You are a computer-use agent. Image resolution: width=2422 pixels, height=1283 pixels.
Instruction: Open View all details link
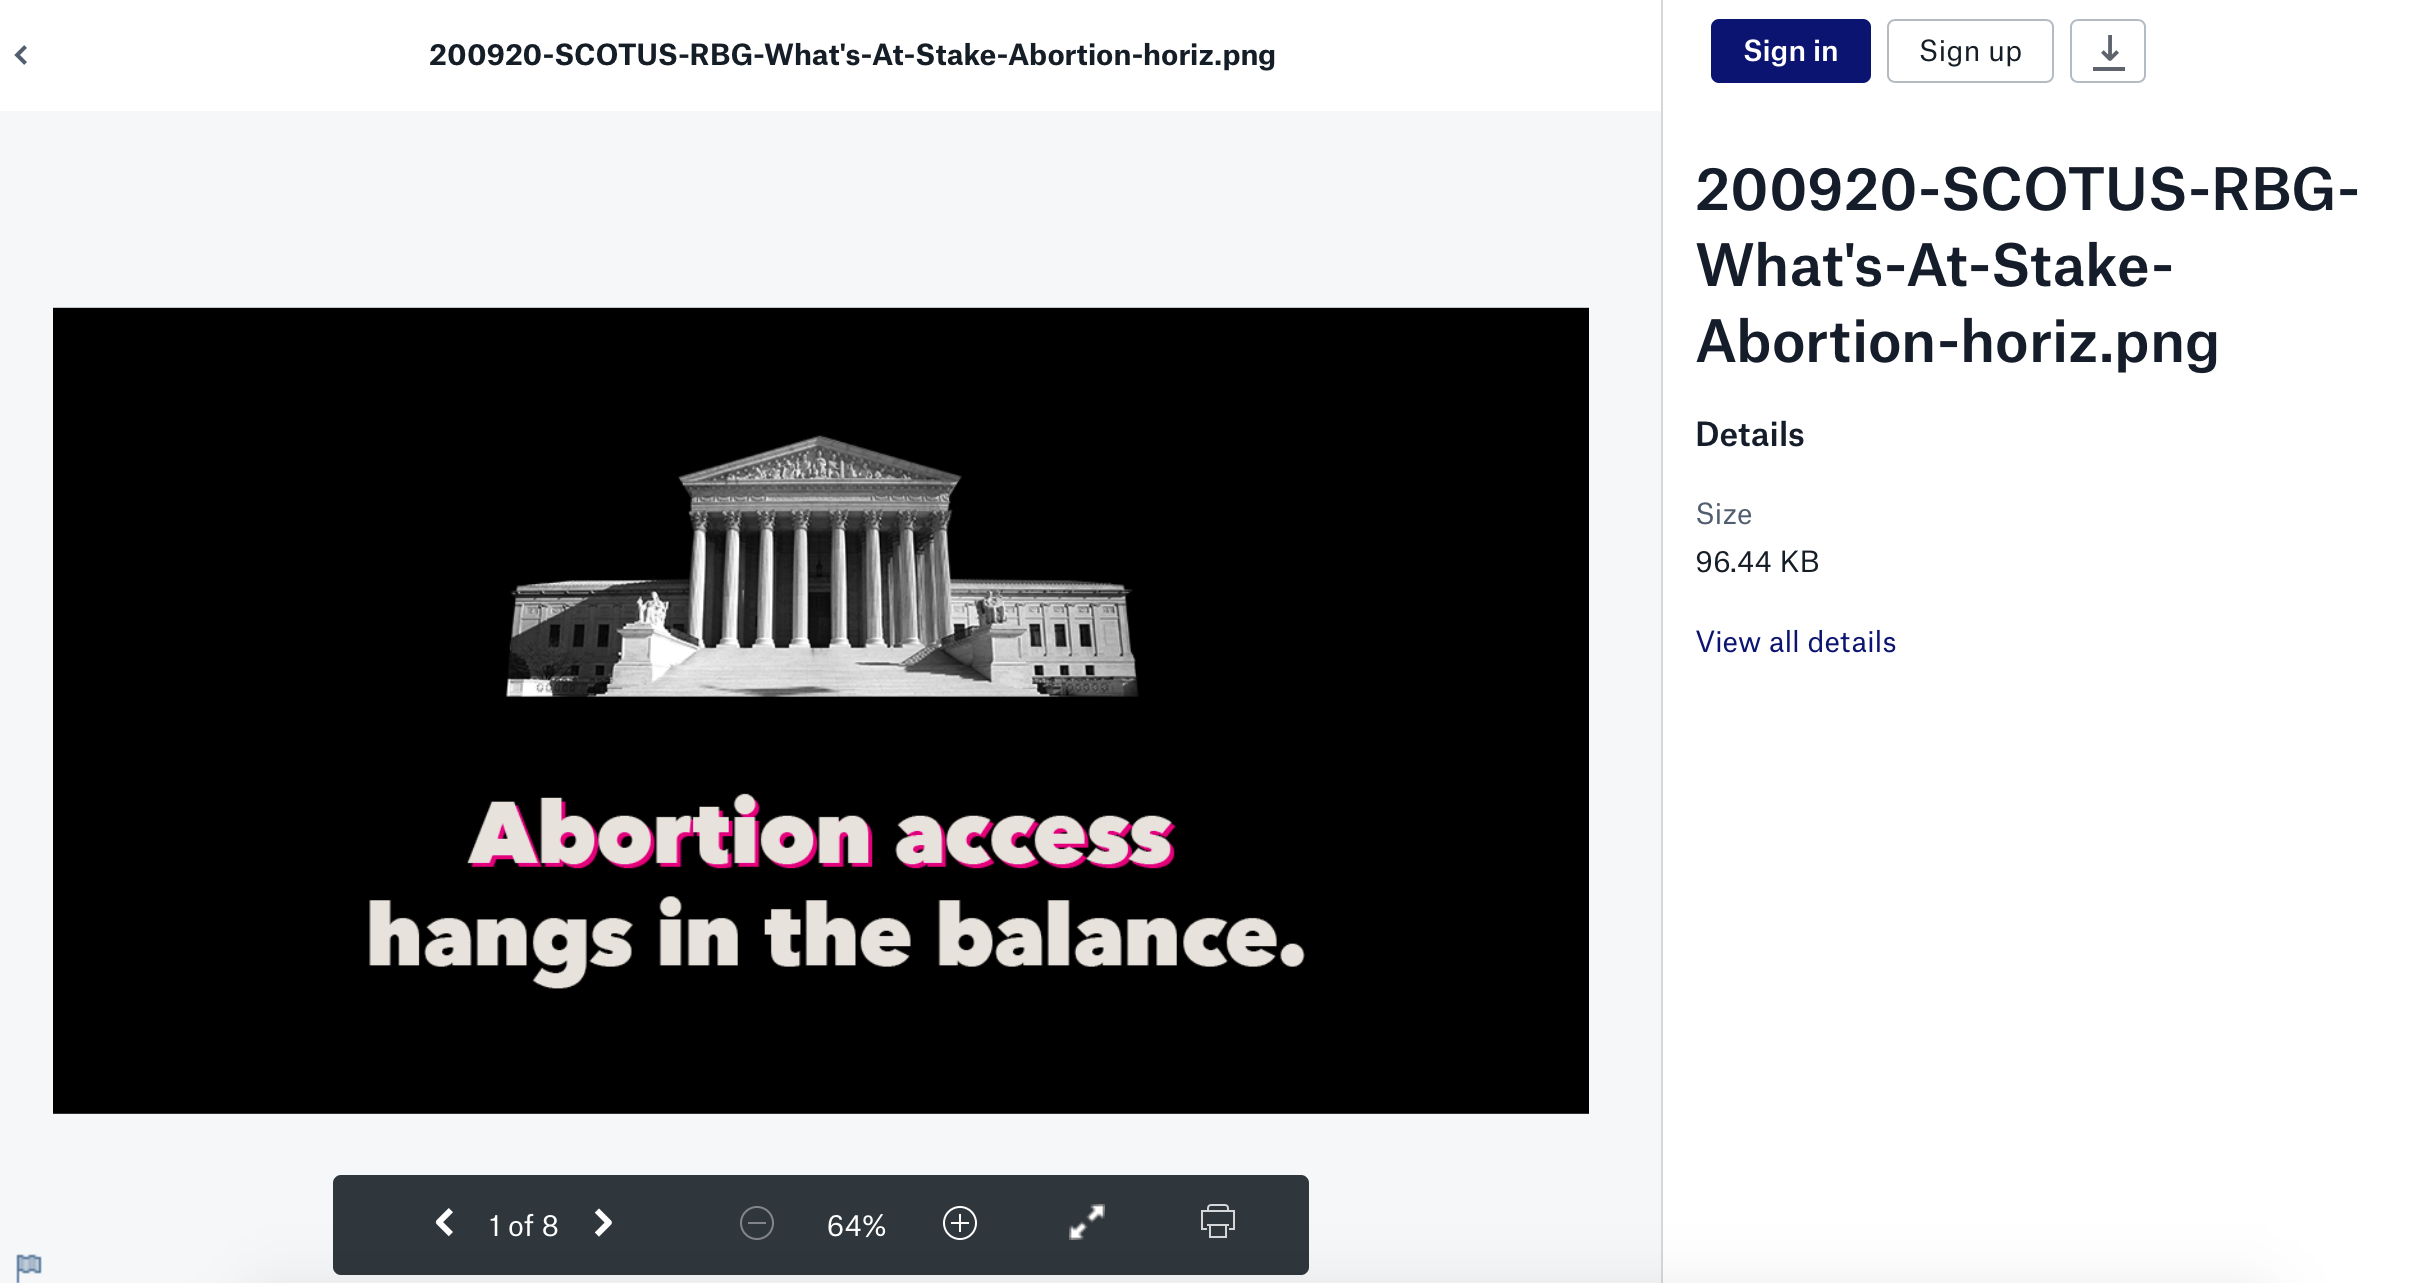[x=1796, y=642]
